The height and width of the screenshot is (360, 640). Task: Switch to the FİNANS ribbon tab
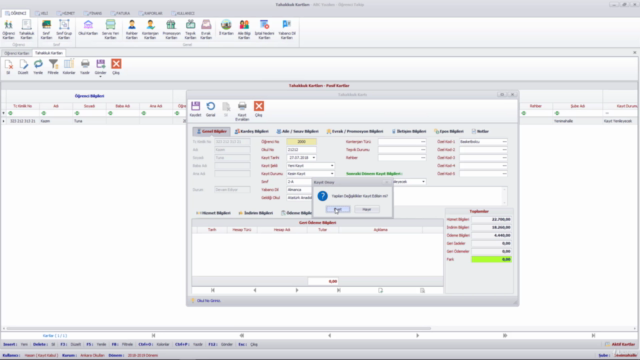93,13
